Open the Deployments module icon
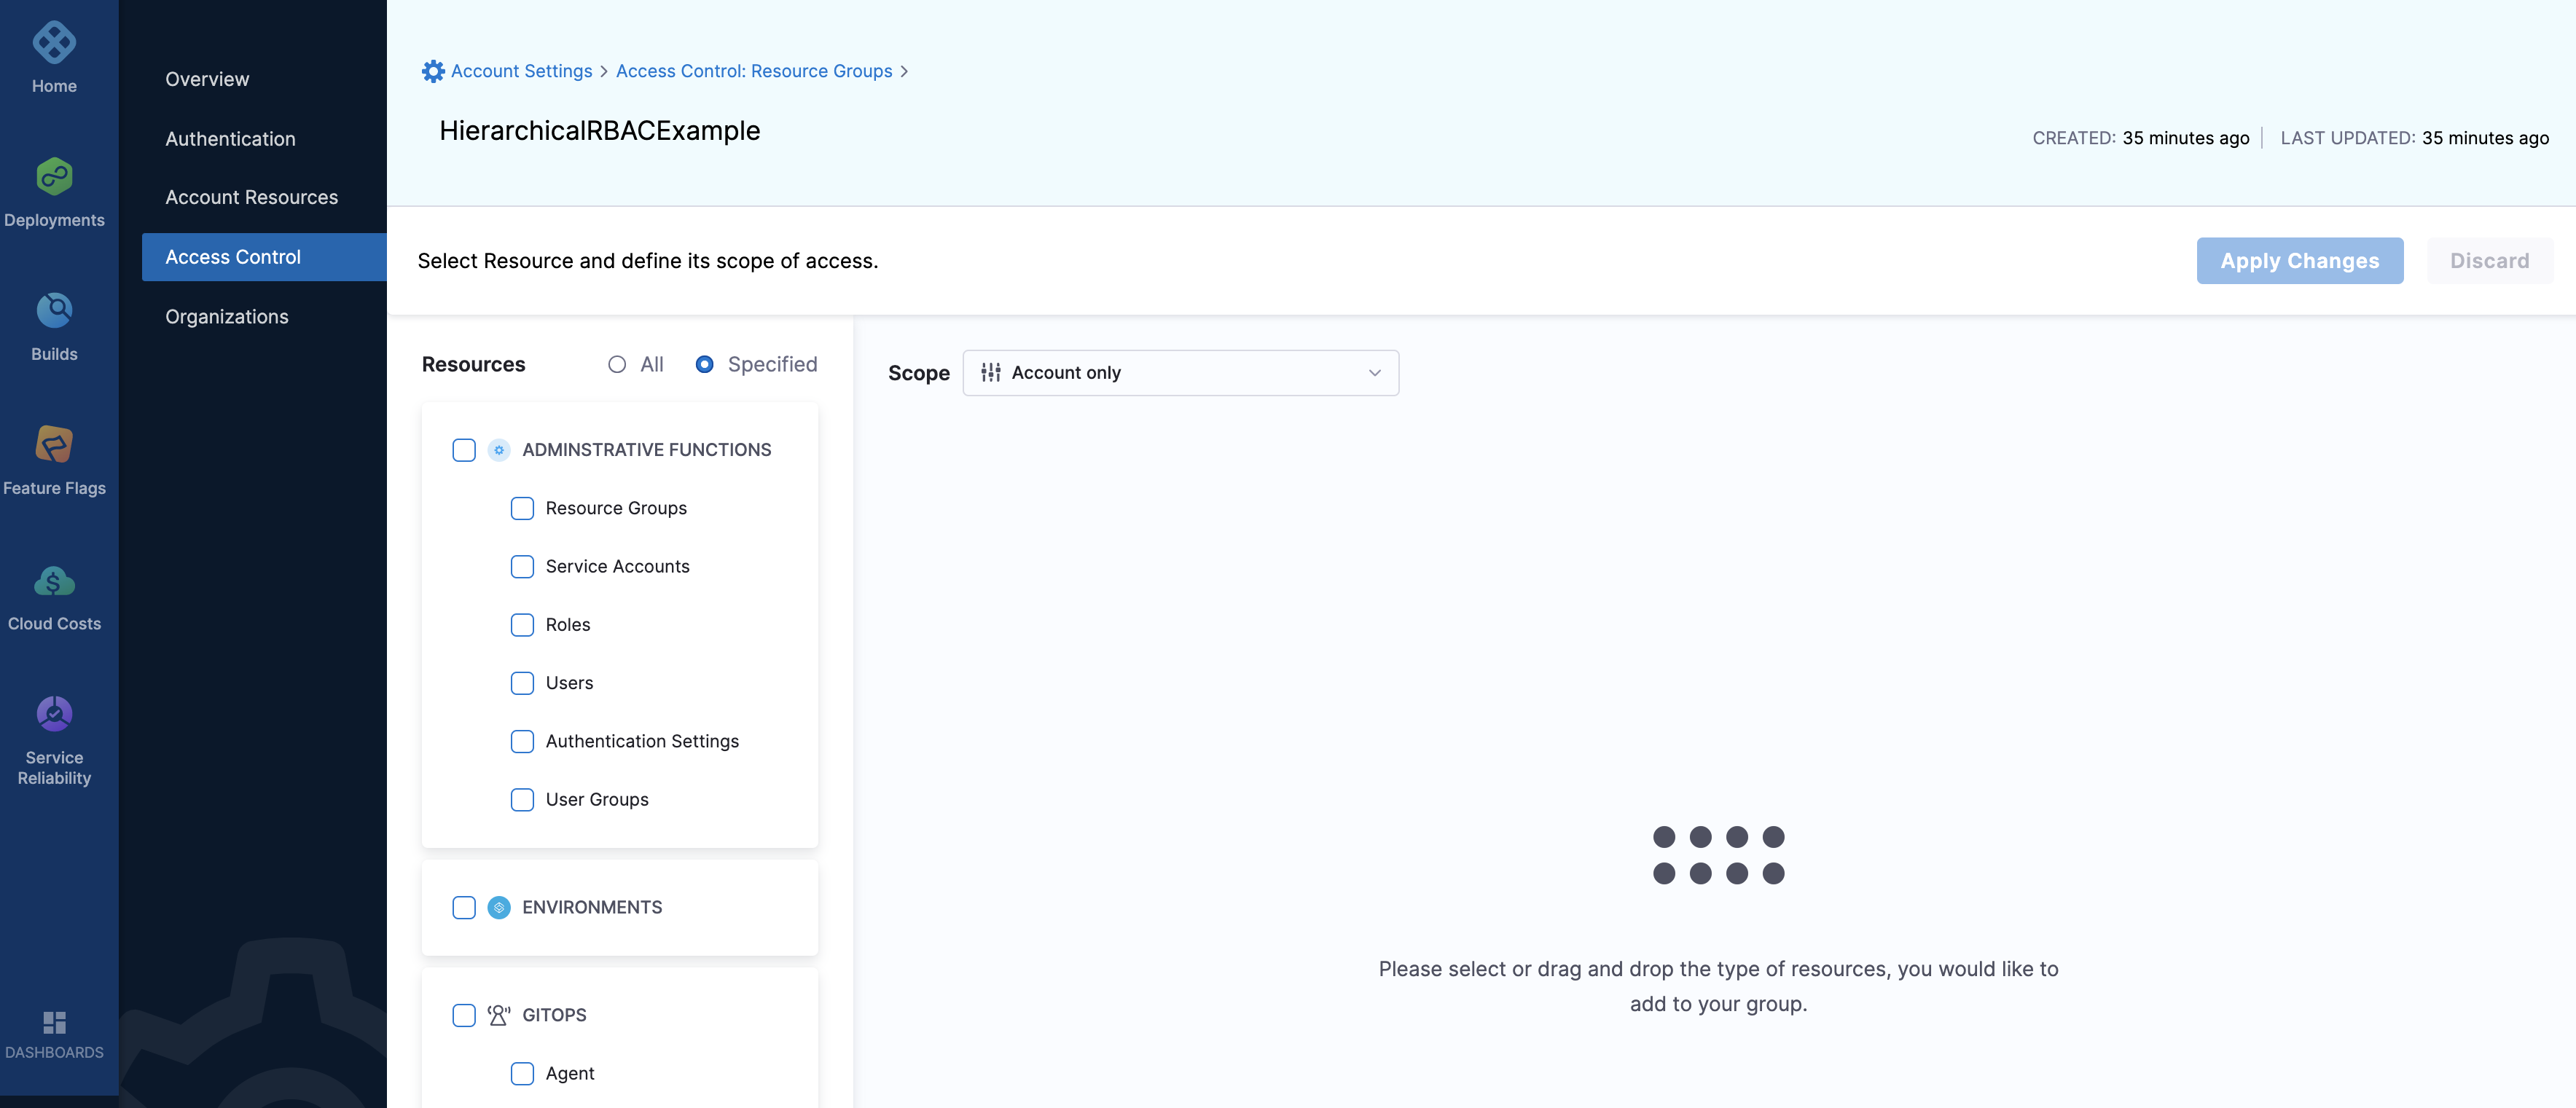This screenshot has width=2576, height=1108. click(x=54, y=177)
